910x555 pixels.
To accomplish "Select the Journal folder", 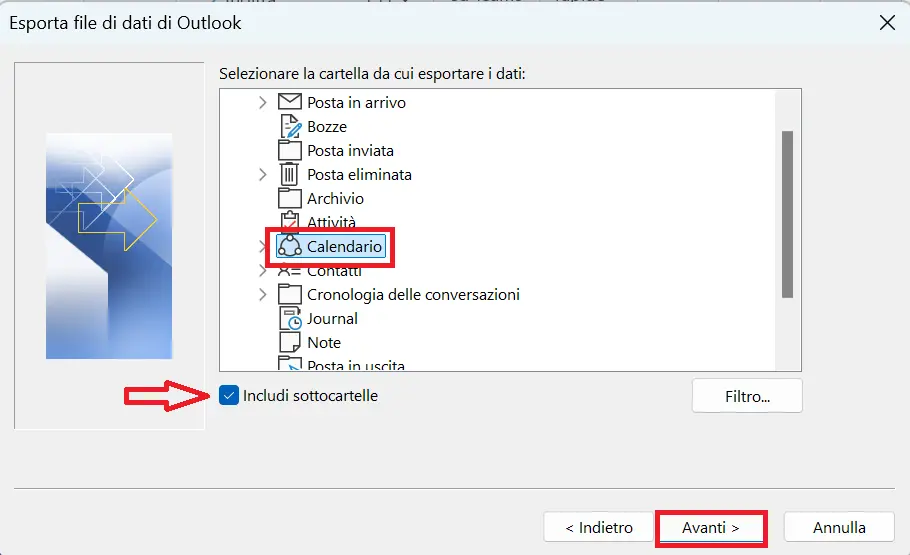I will pos(332,319).
